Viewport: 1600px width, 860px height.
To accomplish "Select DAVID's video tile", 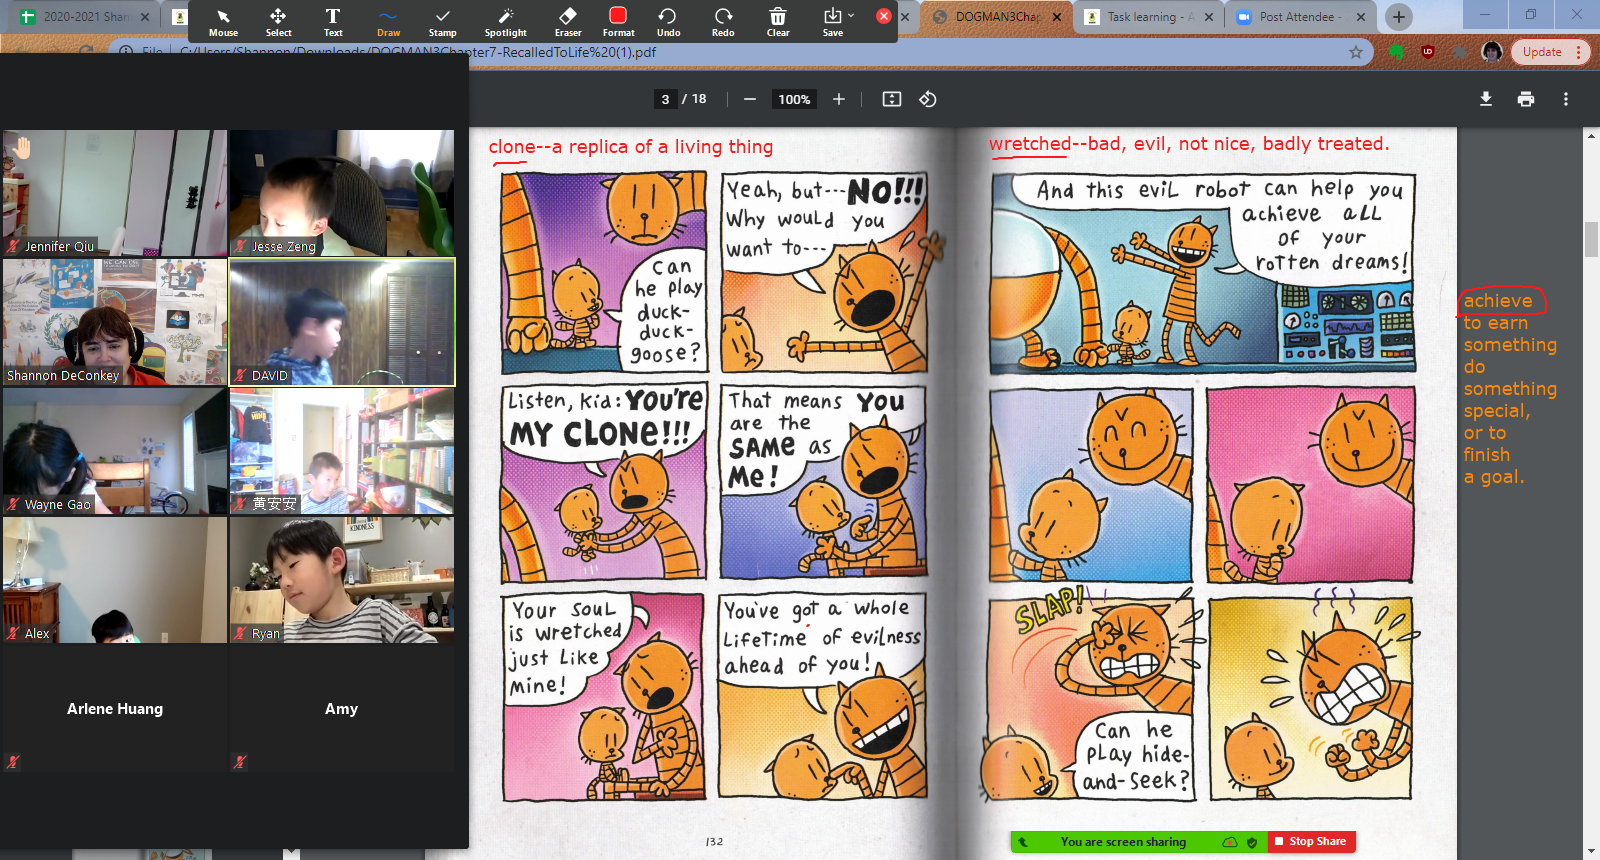I will tap(342, 322).
